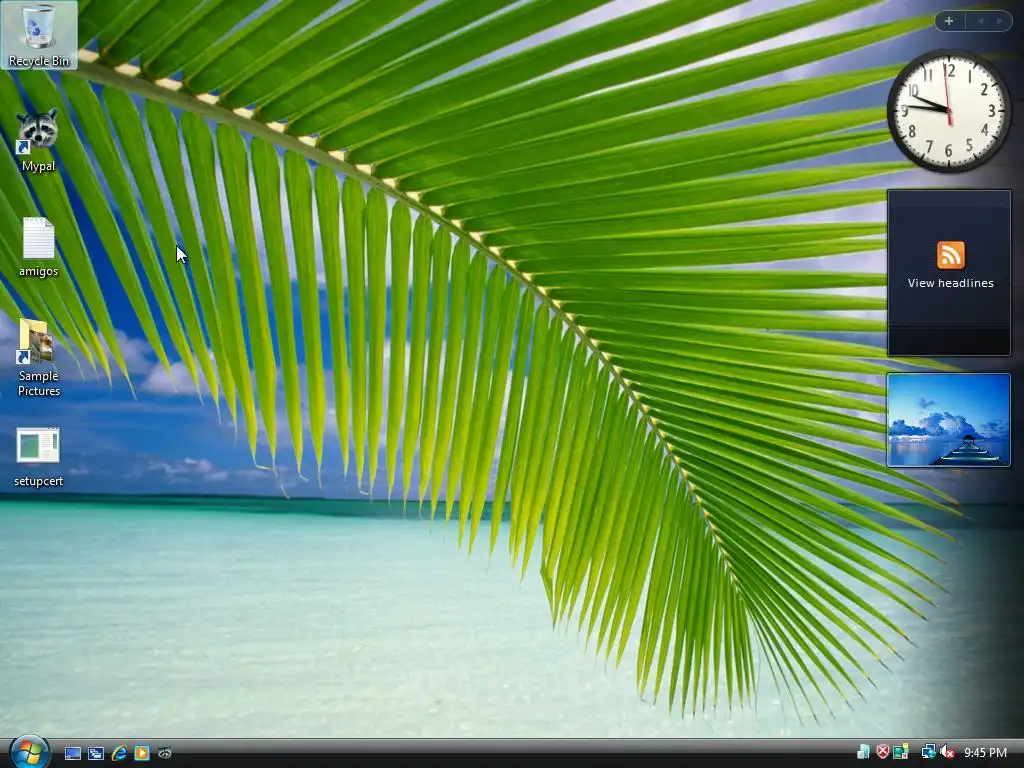
Task: Launch Mypal raccoon icon in Quick Launch
Action: click(165, 753)
